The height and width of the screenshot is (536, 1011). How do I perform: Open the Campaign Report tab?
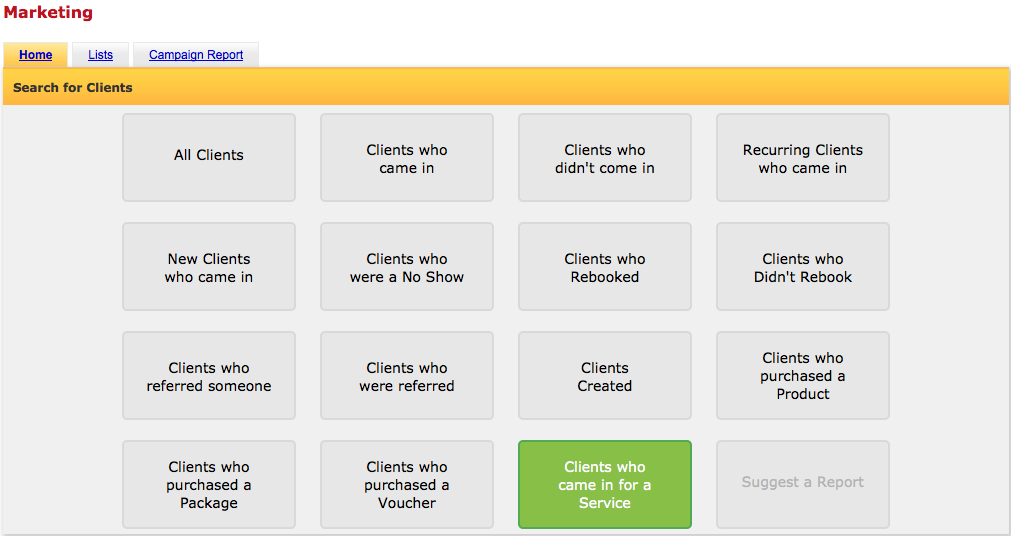196,55
